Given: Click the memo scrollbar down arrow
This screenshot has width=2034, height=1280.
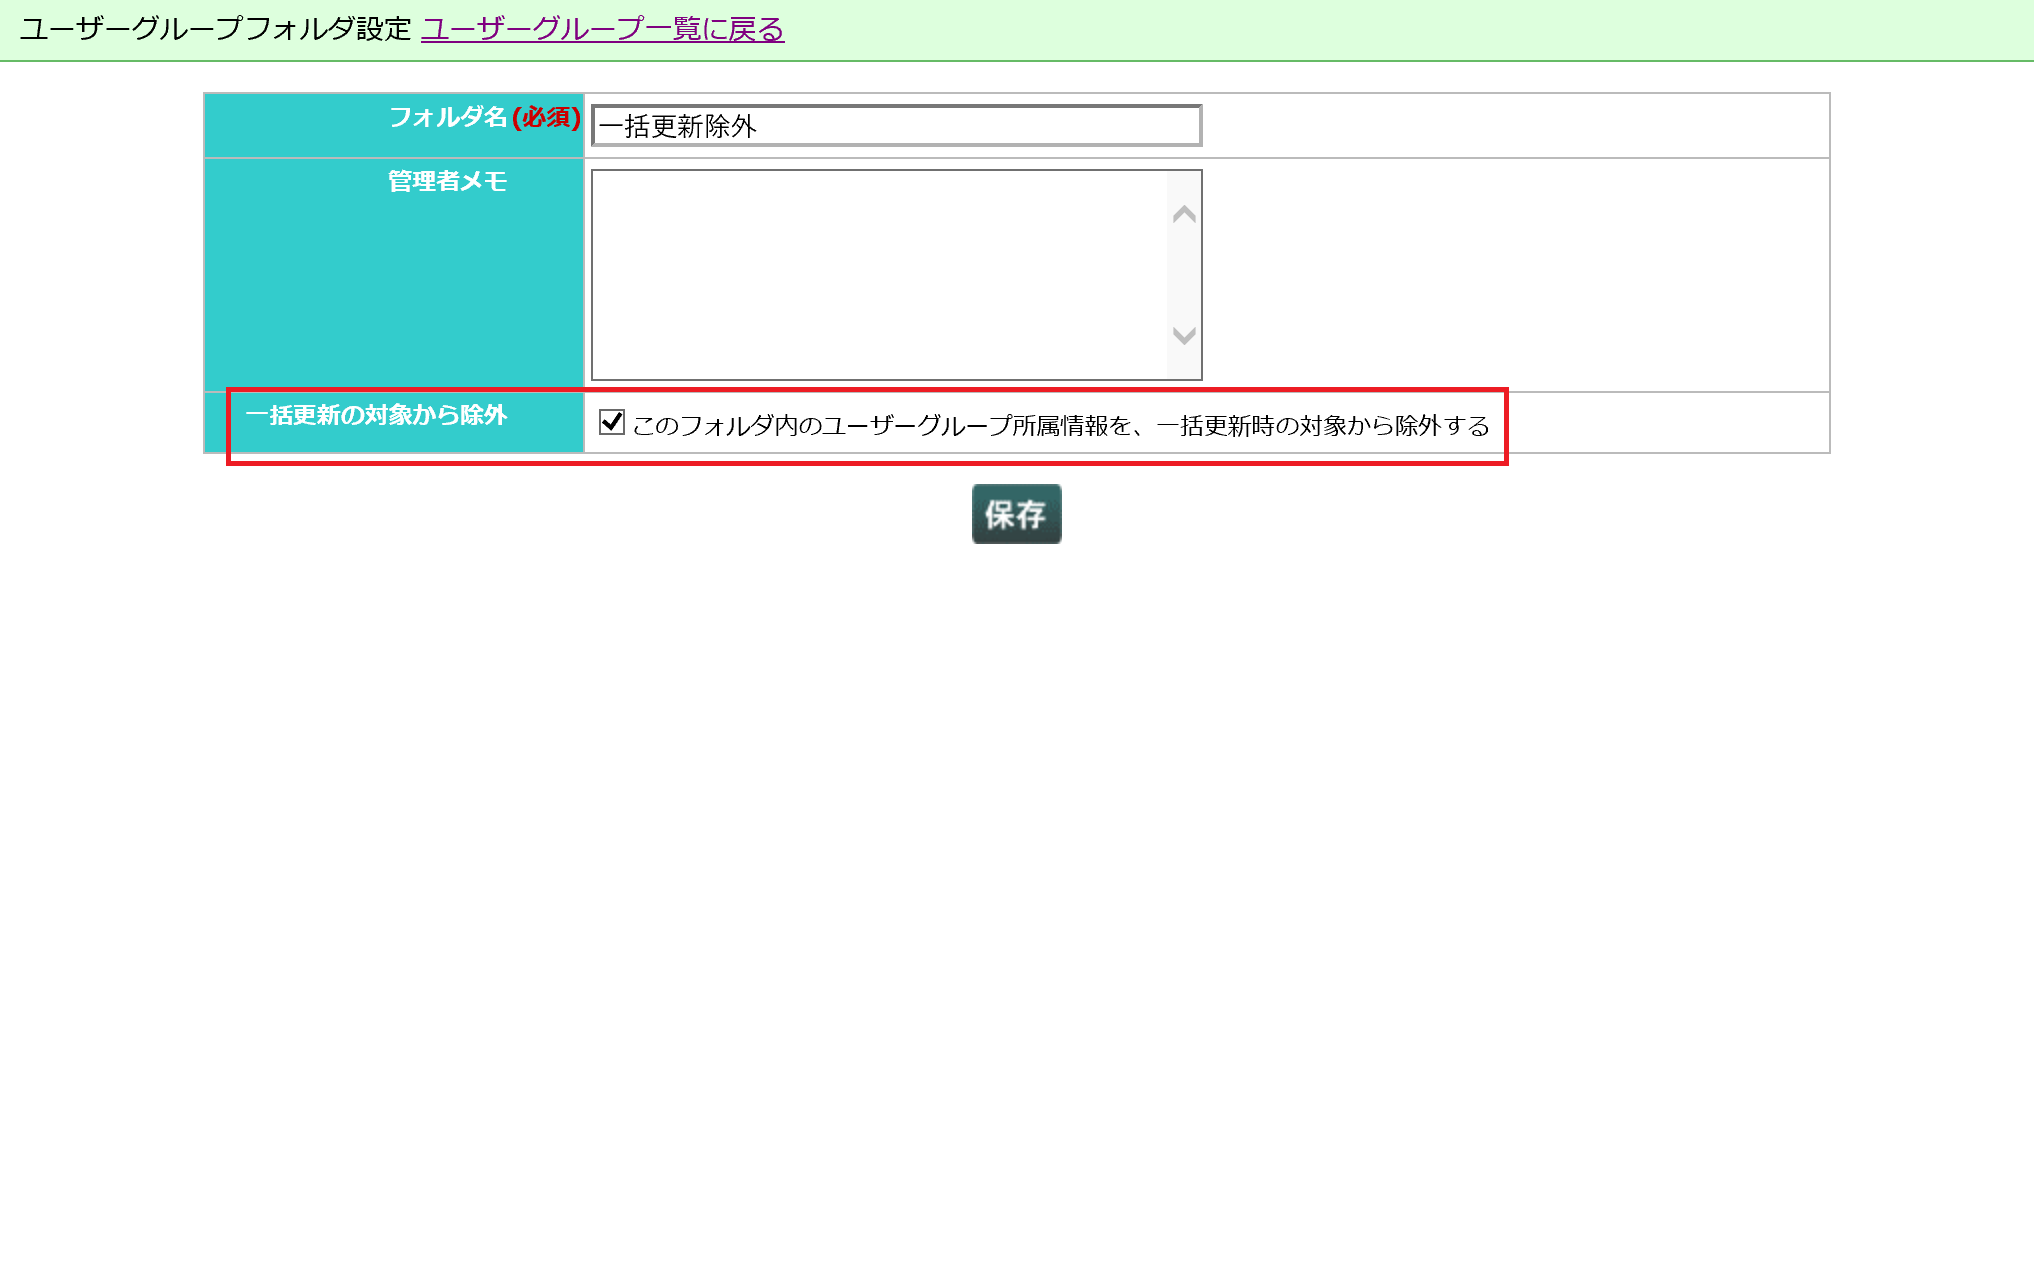Looking at the screenshot, I should click(1184, 336).
